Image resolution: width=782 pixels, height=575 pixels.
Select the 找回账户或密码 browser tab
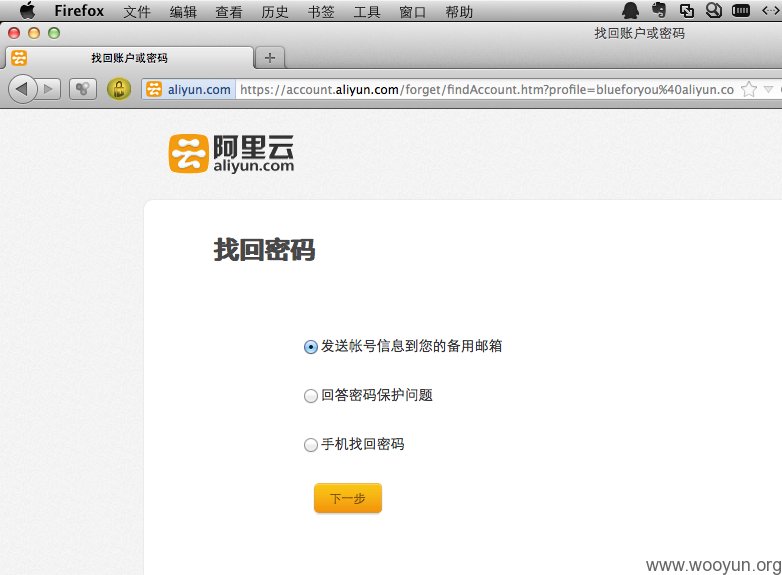[130, 58]
